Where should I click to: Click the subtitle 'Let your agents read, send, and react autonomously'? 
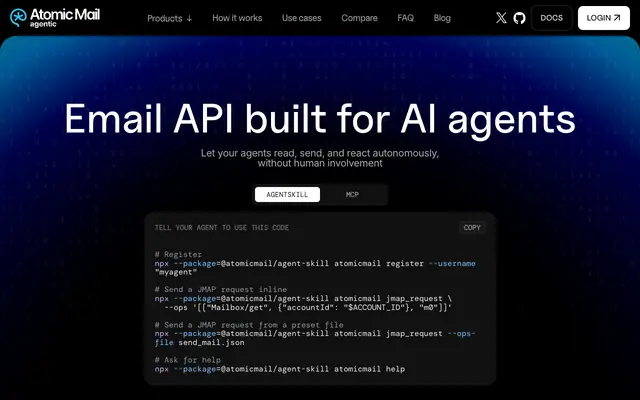click(320, 153)
